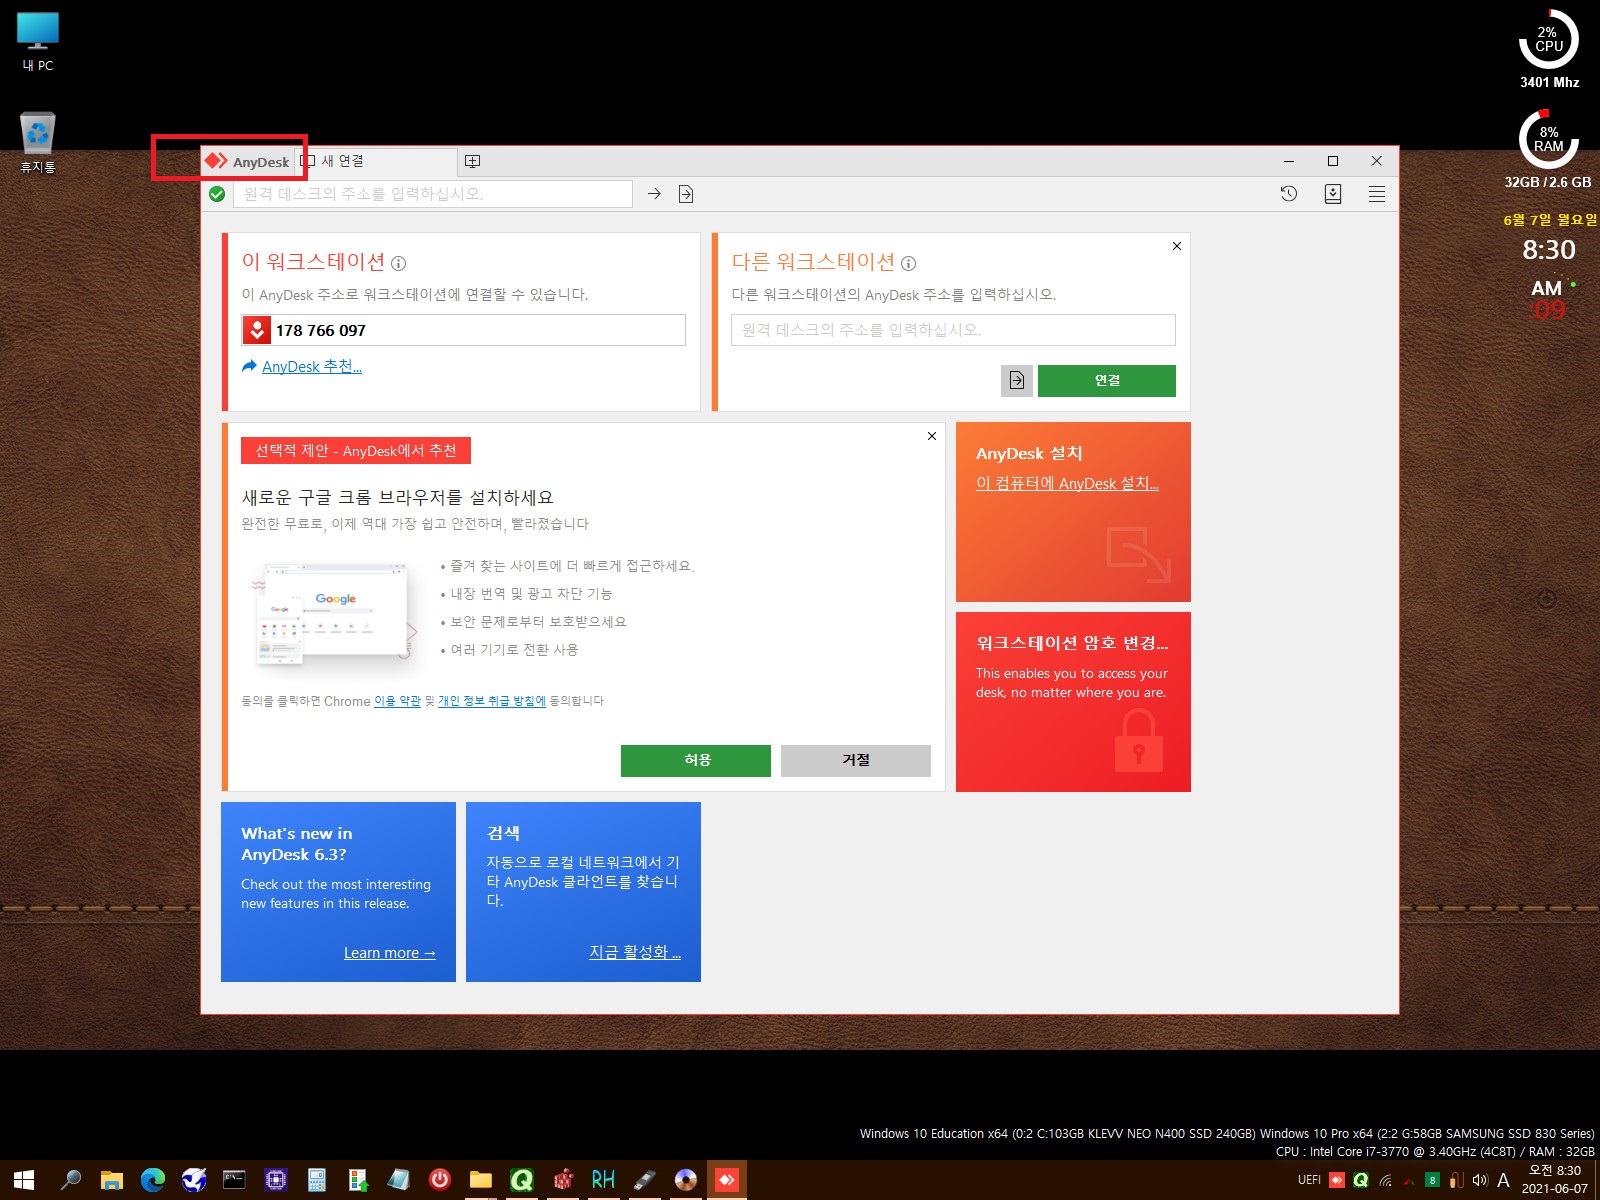Open the 개인 정보 취급 방침에 link
This screenshot has width=1600, height=1200.
coord(492,701)
